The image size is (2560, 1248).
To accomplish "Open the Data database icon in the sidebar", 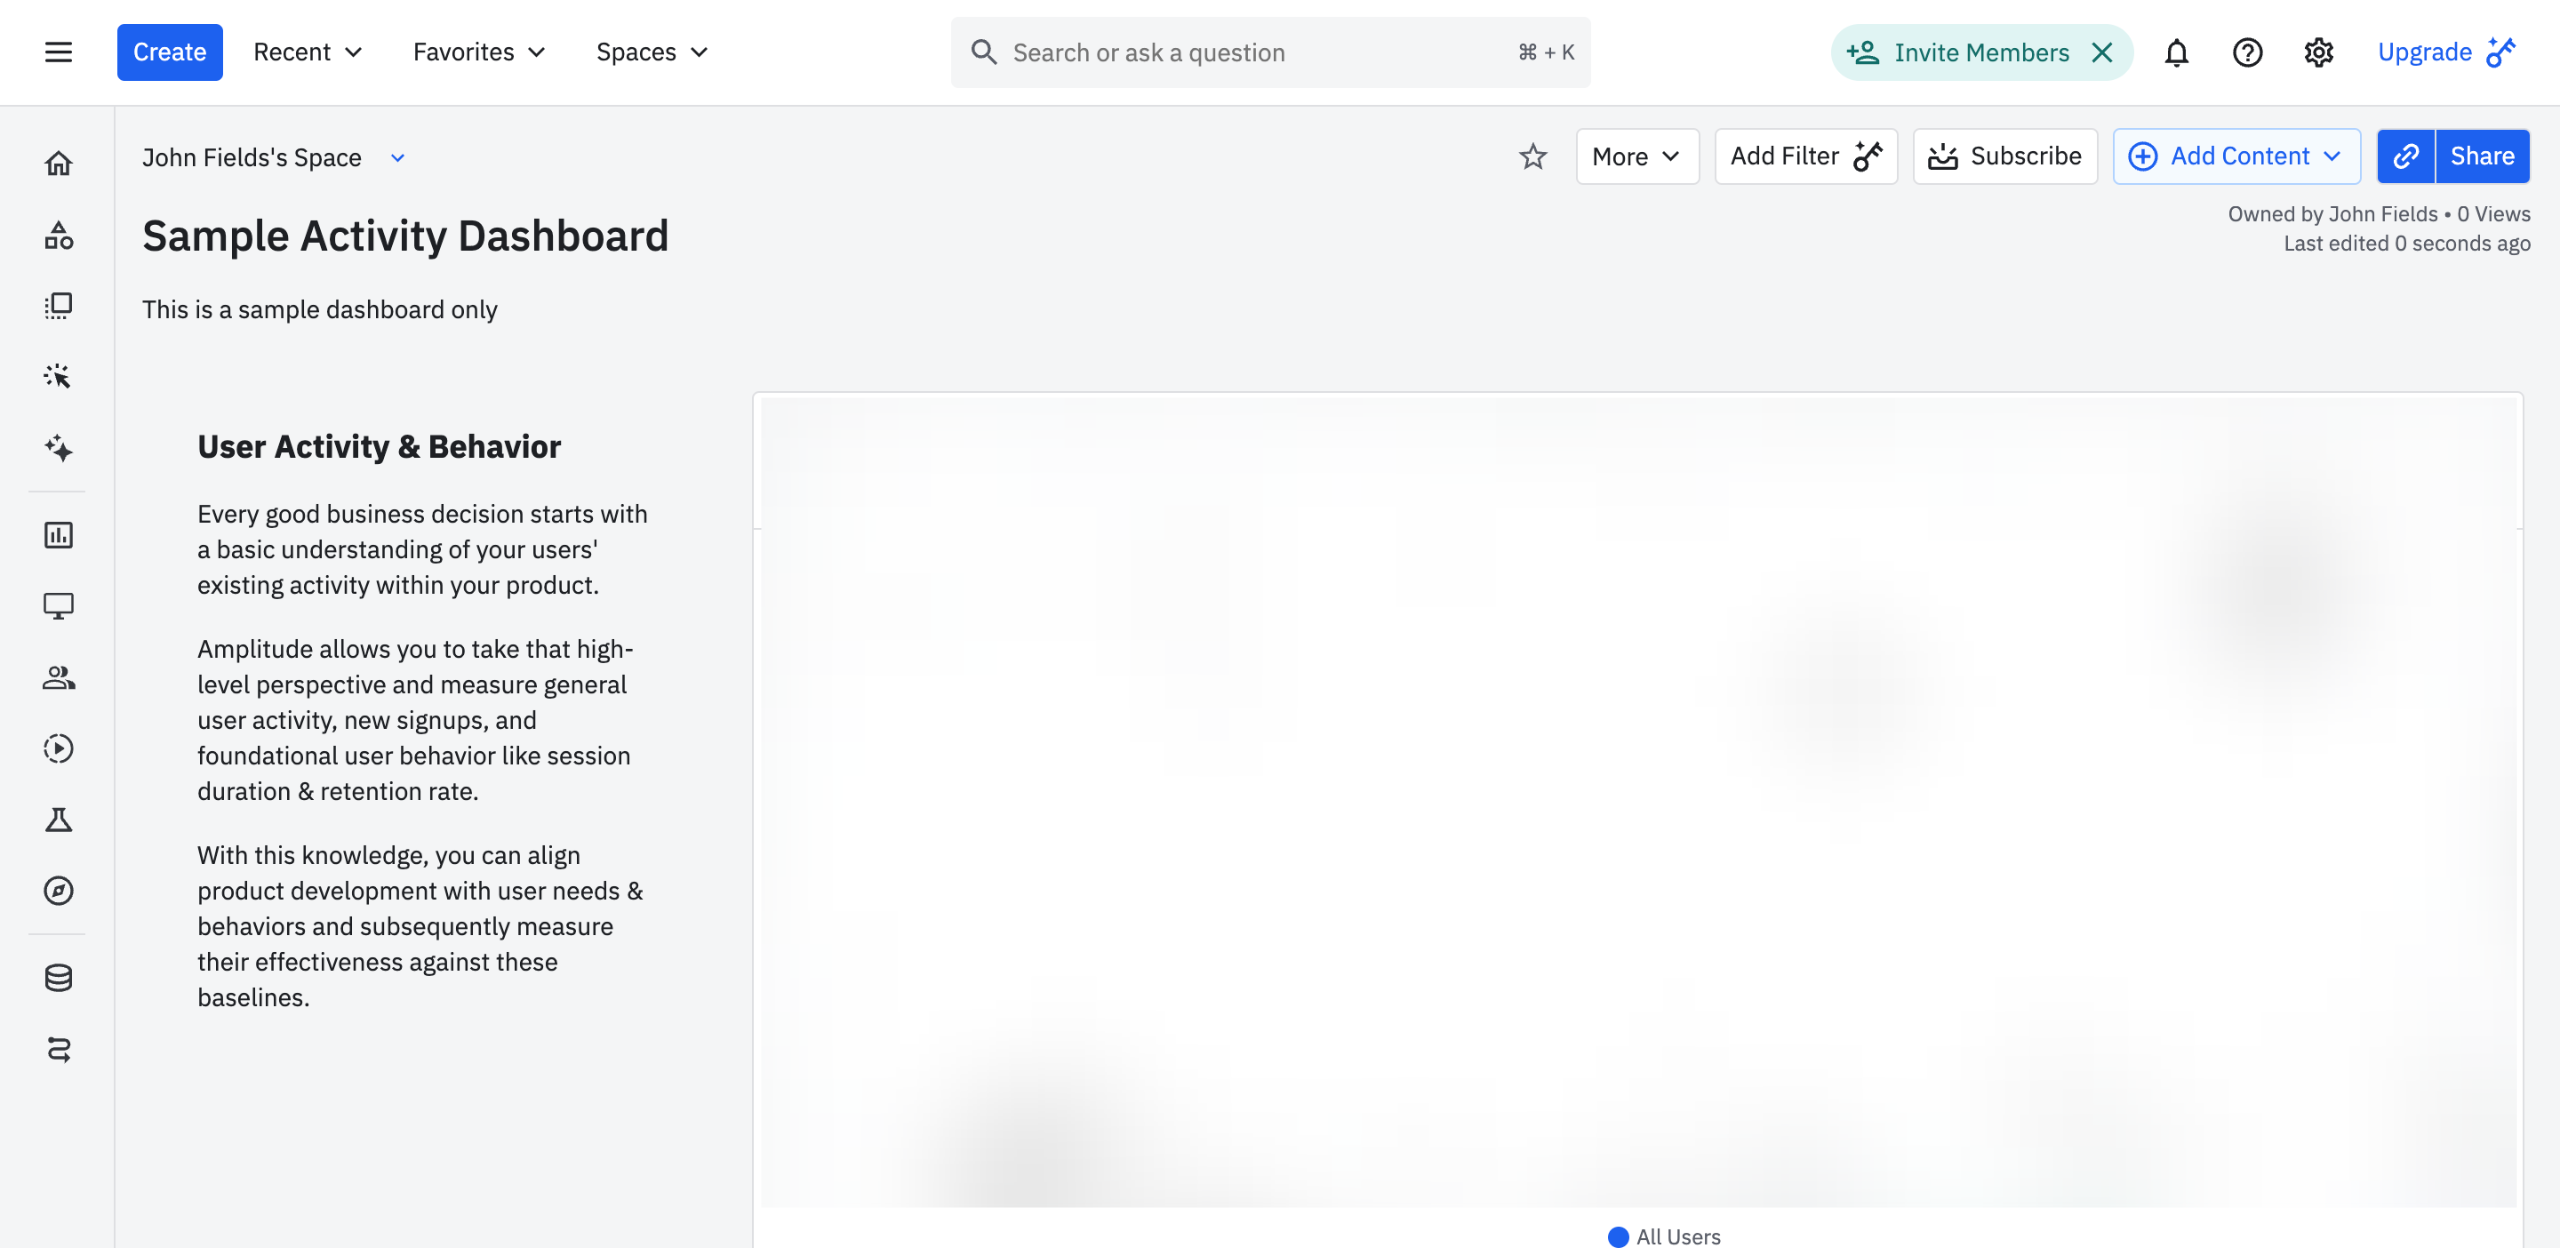I will (58, 977).
